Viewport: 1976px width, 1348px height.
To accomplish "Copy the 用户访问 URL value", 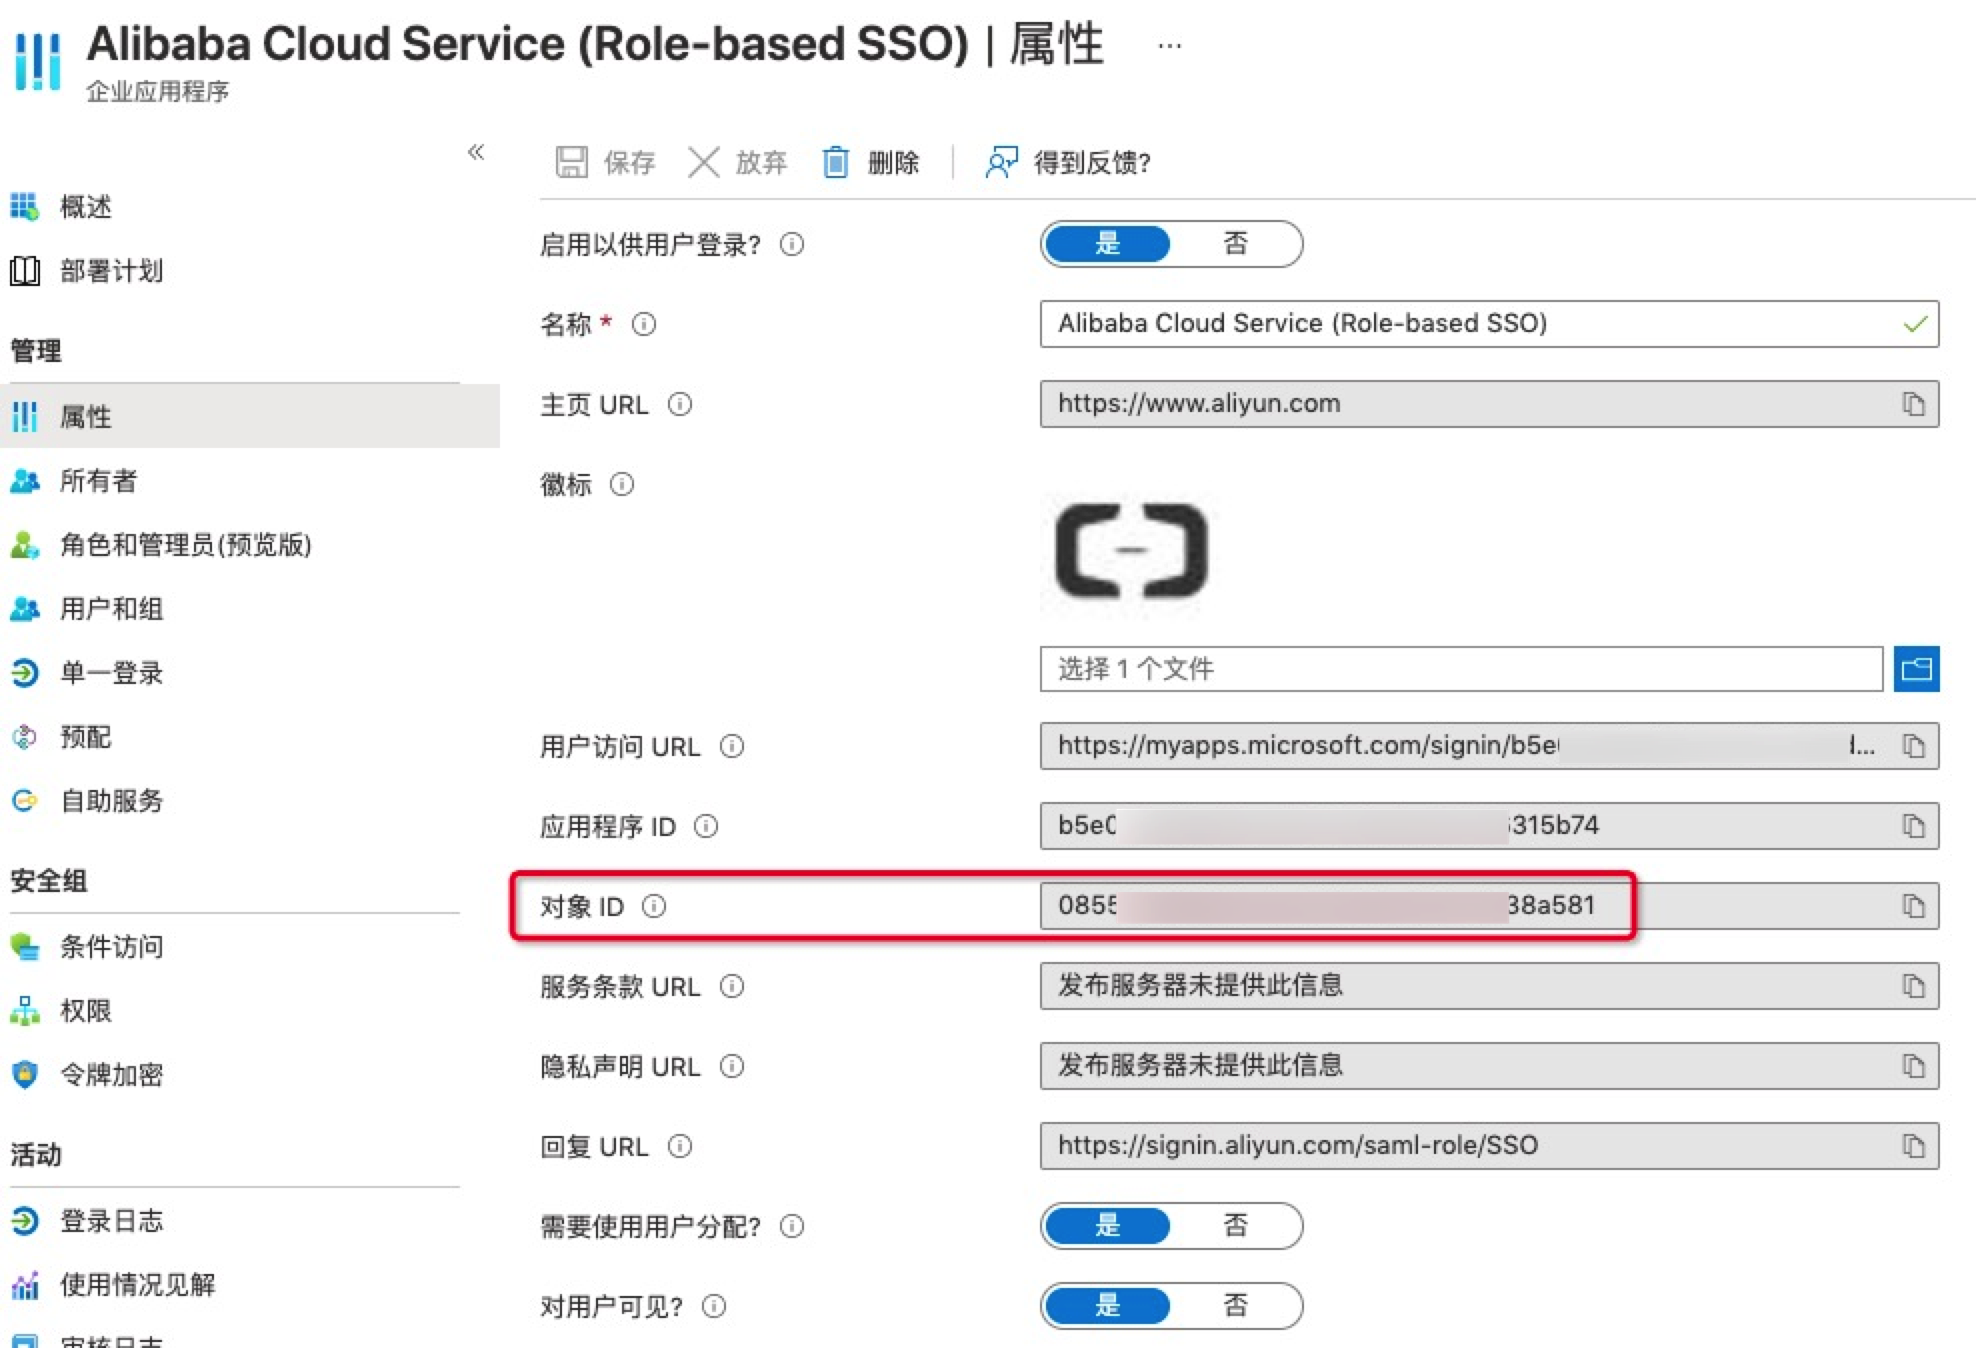I will click(x=1913, y=746).
